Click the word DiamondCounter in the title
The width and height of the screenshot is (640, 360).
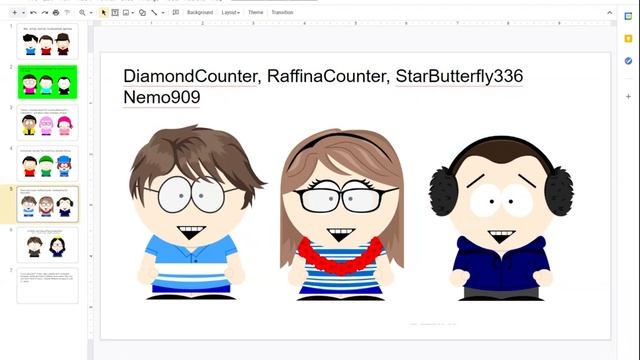pos(190,76)
